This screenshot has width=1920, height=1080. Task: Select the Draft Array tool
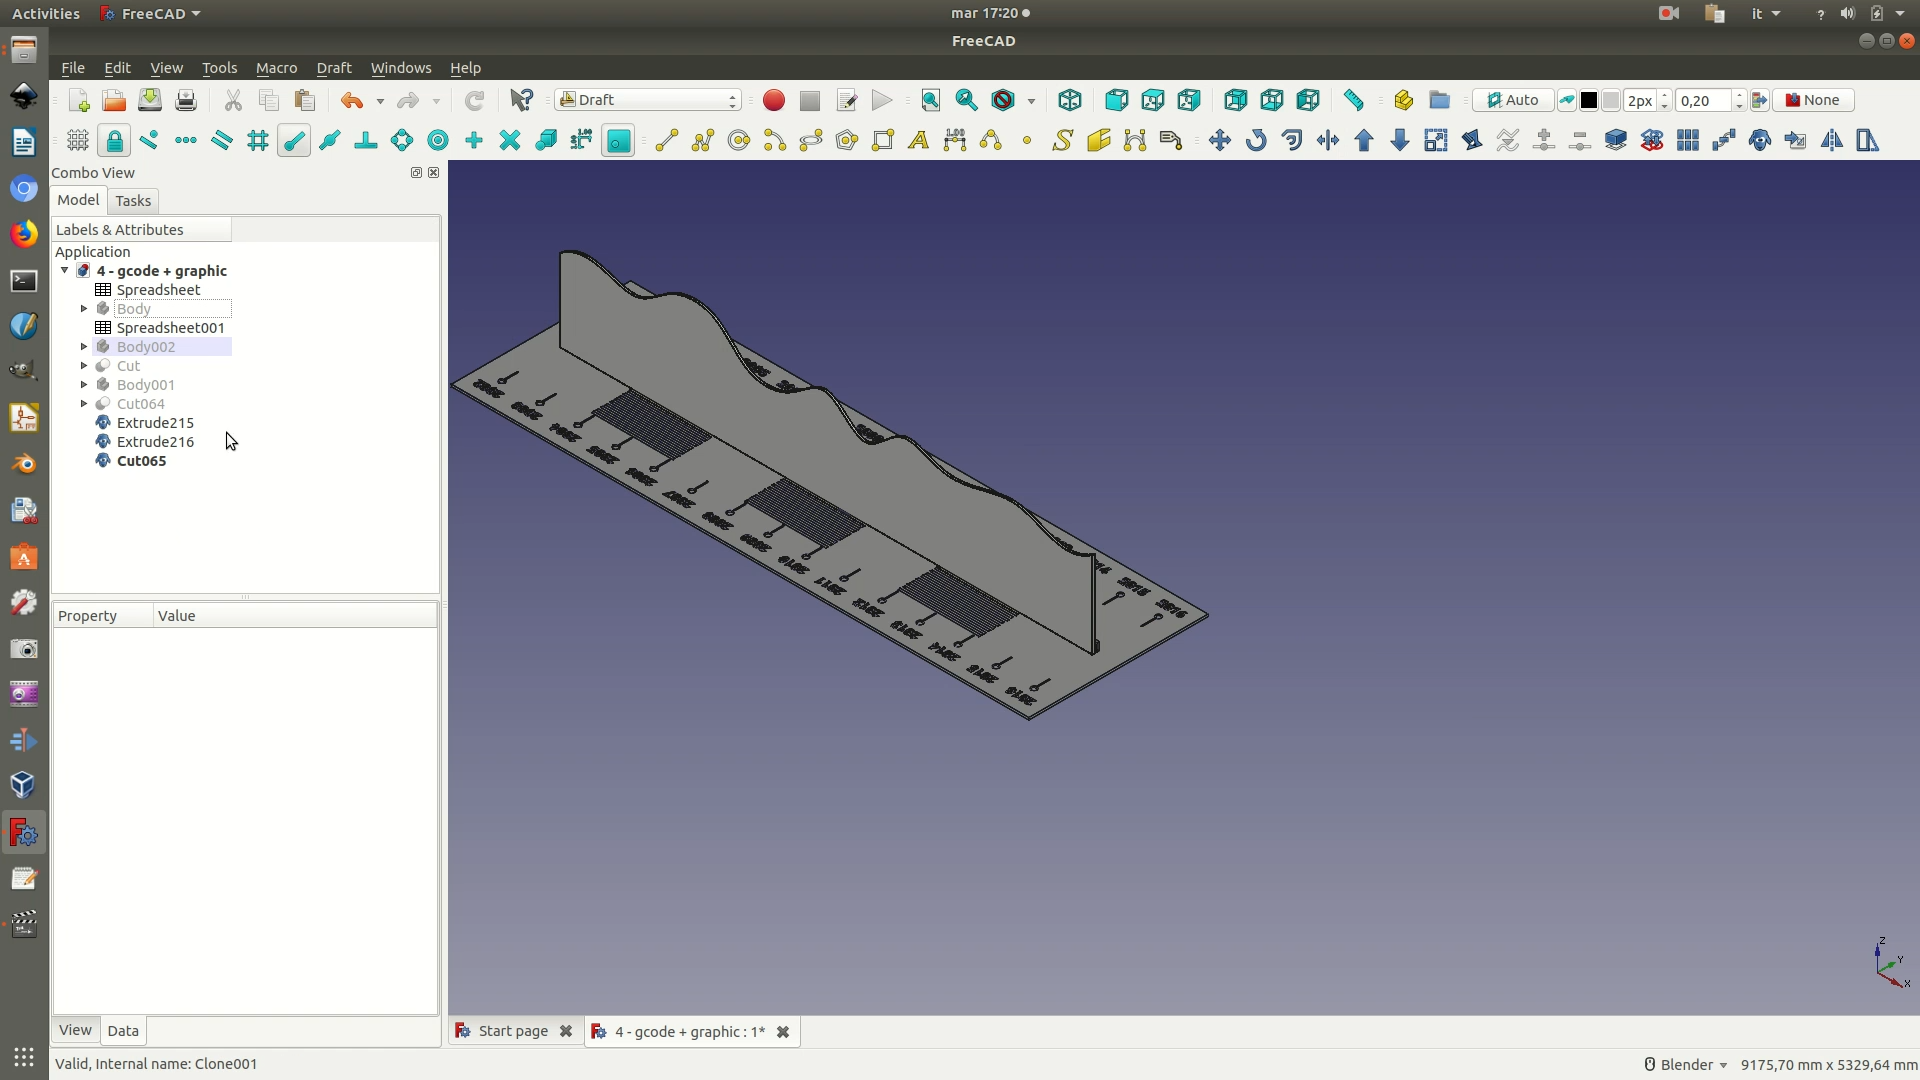1688,140
